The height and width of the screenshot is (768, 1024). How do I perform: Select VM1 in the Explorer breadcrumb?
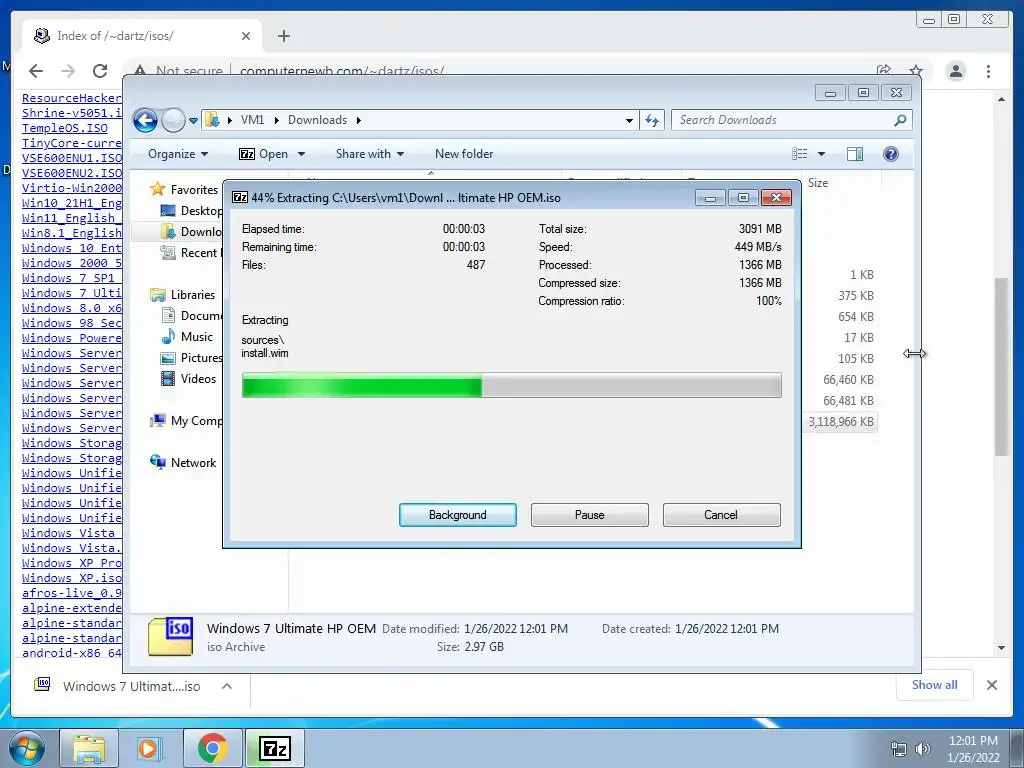(252, 120)
